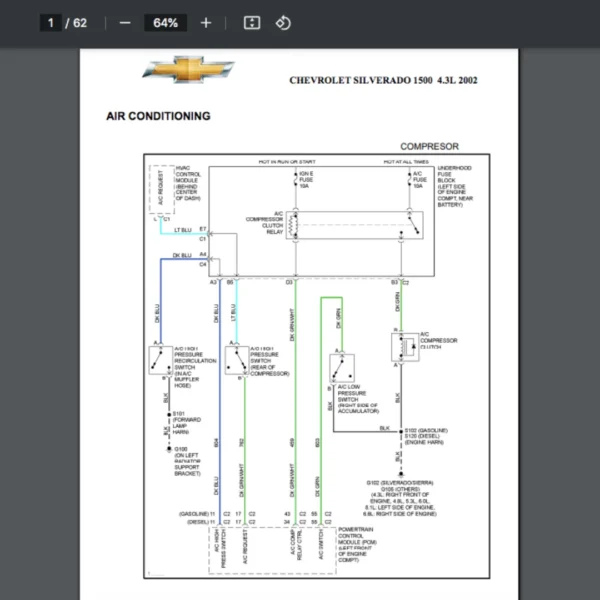Click the A/C compressor clutch symbol
Screen dimensions: 600x600
click(x=403, y=347)
